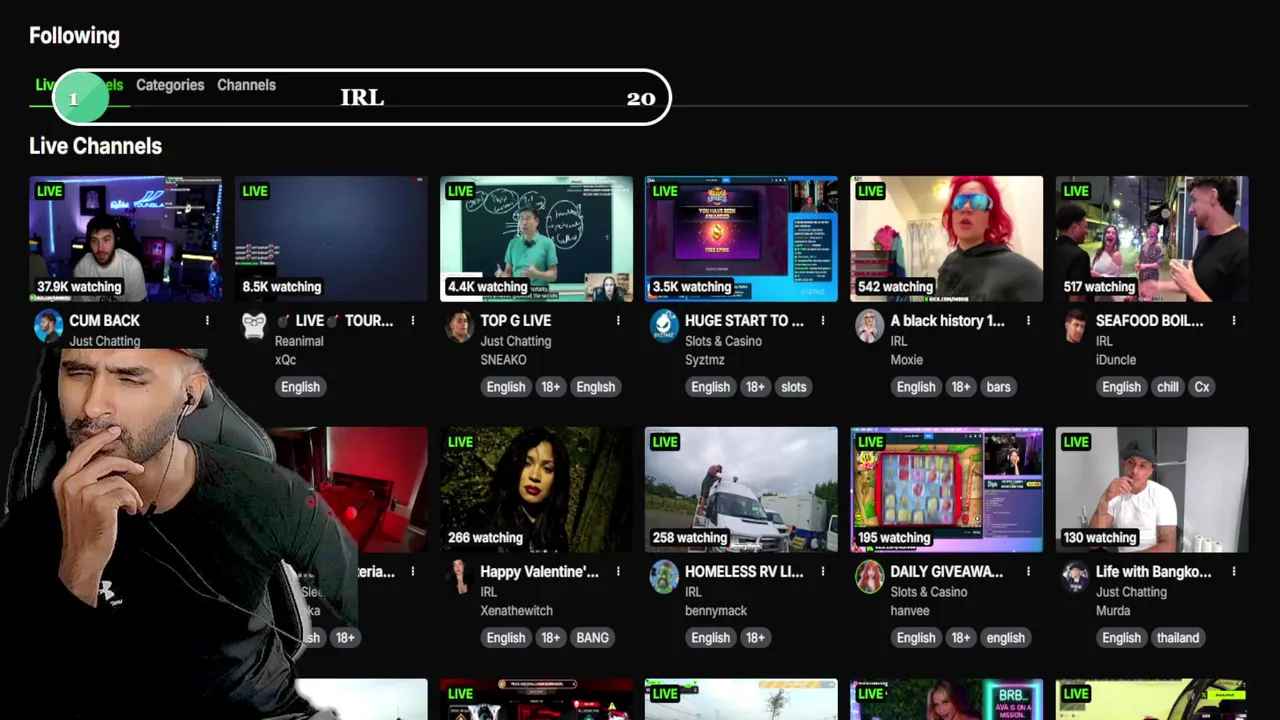1280x720 pixels.
Task: Open more options for HUGE START TO stream
Action: 823,321
